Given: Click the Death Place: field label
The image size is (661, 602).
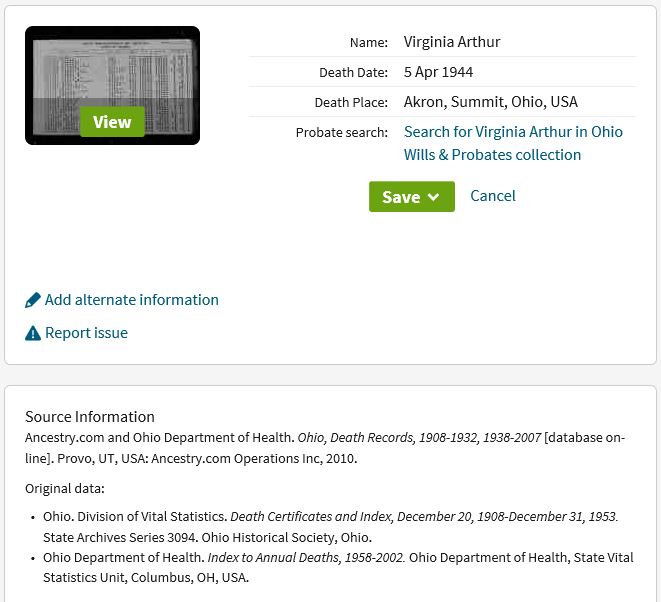Looking at the screenshot, I should coord(350,103).
